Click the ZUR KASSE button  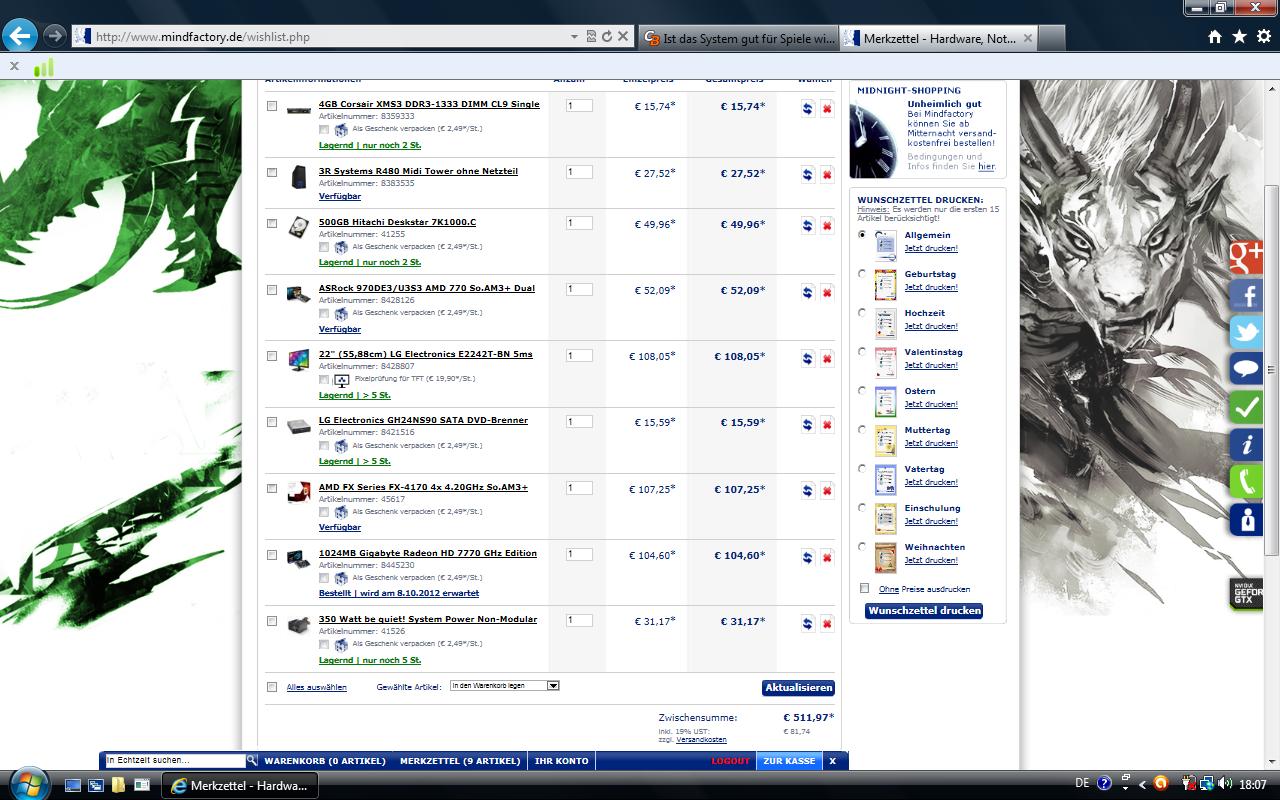coord(789,761)
